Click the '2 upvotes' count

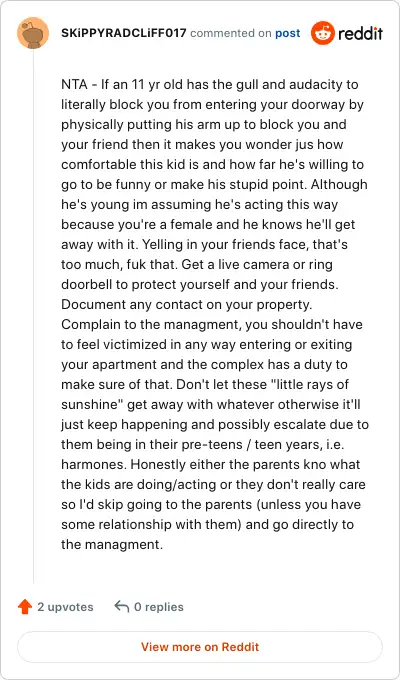click(65, 607)
